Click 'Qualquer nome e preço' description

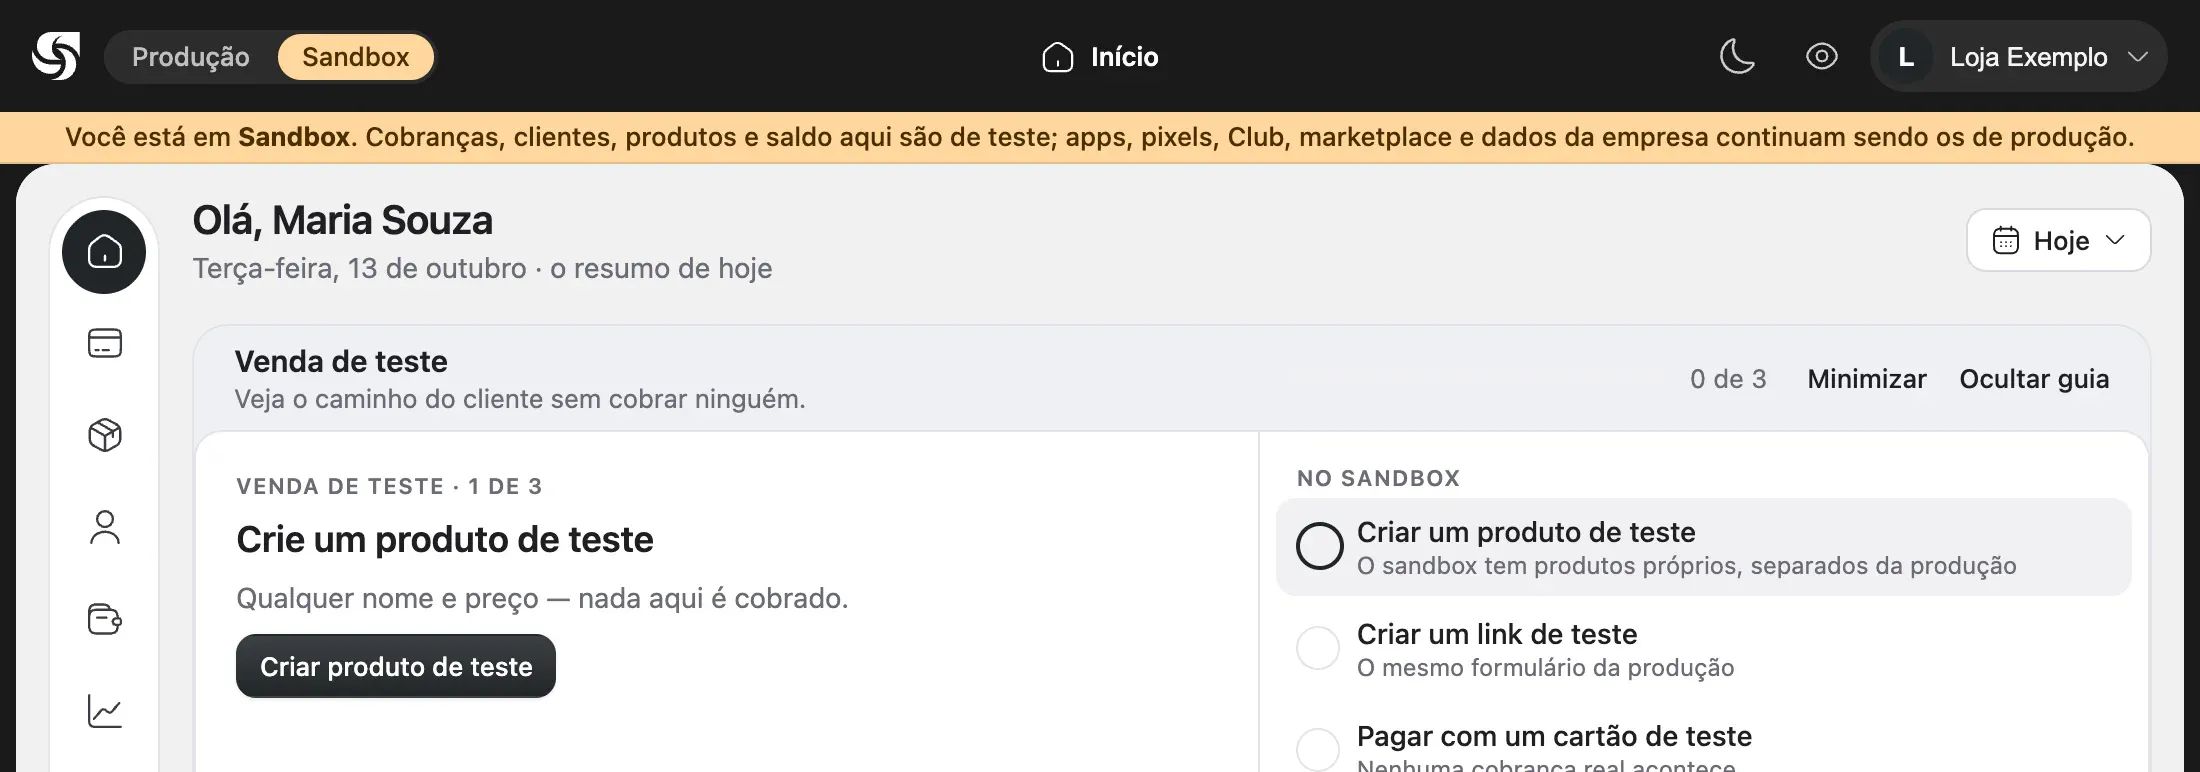[x=542, y=598]
